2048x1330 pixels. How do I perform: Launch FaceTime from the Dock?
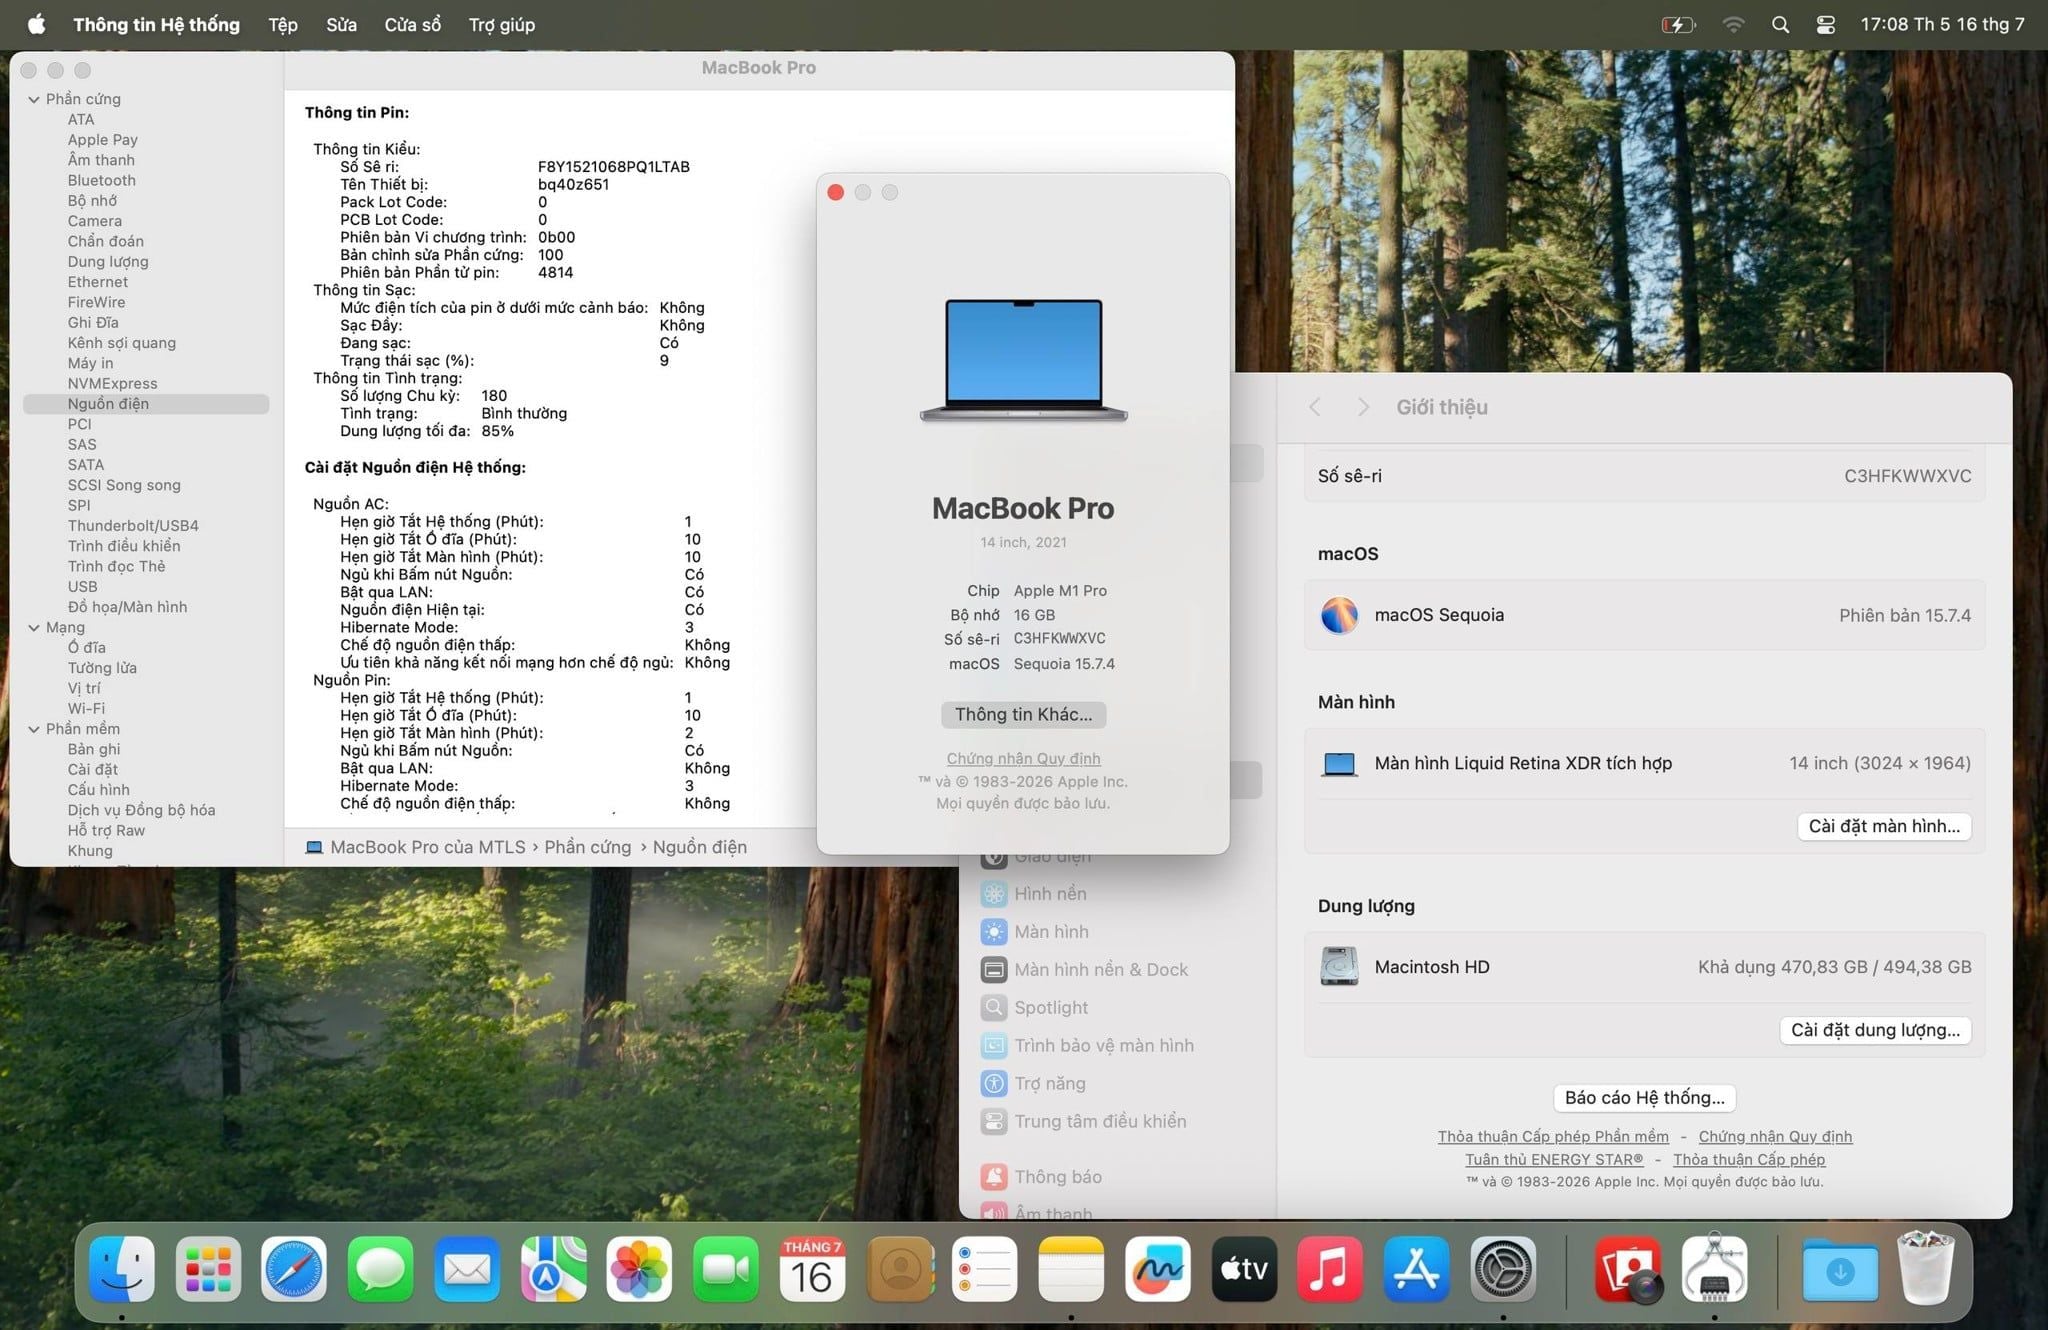point(725,1269)
